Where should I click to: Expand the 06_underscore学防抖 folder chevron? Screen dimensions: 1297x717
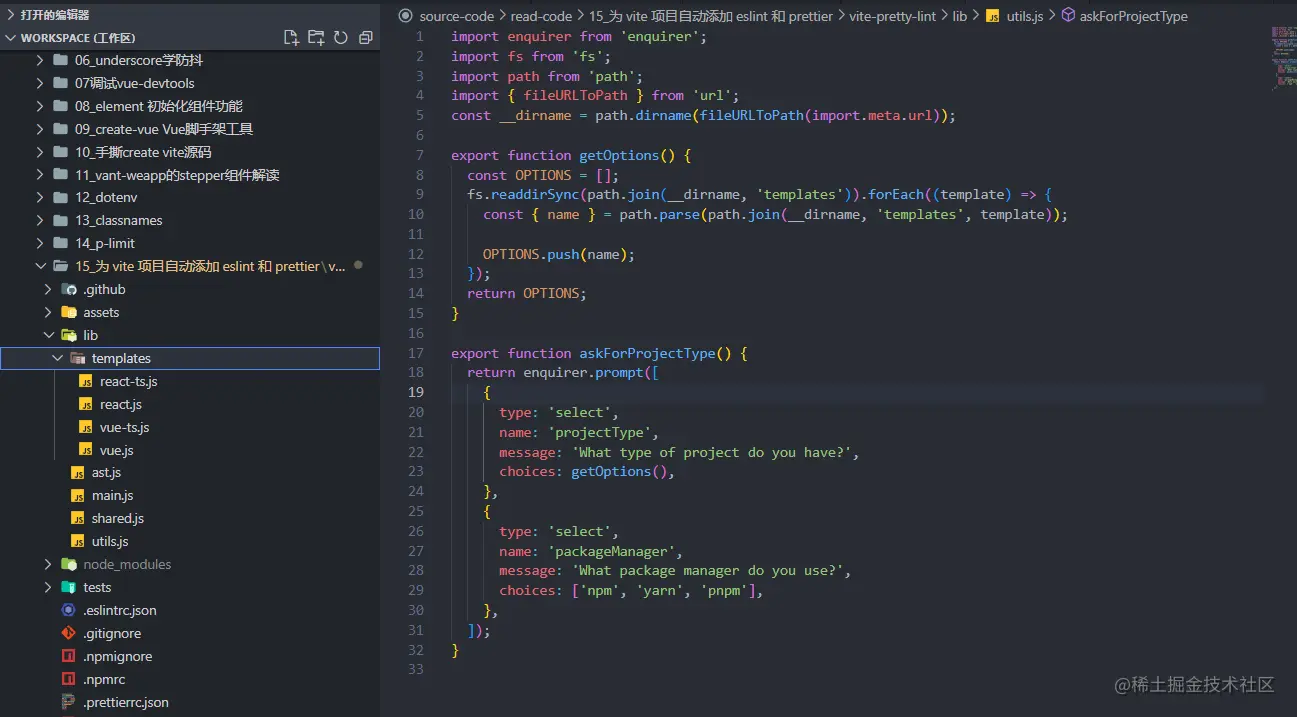click(x=40, y=60)
